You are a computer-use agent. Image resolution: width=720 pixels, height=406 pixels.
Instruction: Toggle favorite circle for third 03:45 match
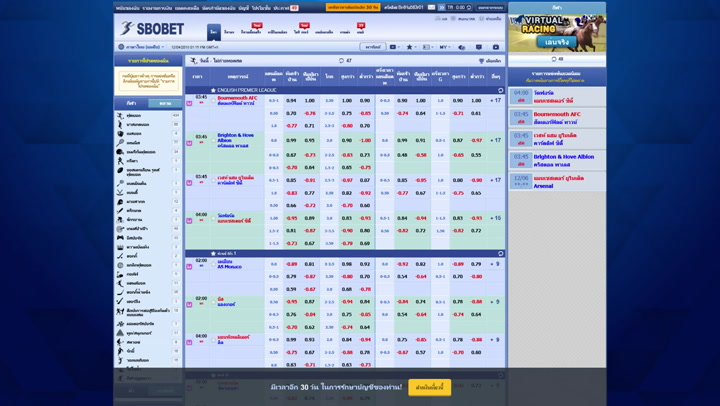coord(214,180)
